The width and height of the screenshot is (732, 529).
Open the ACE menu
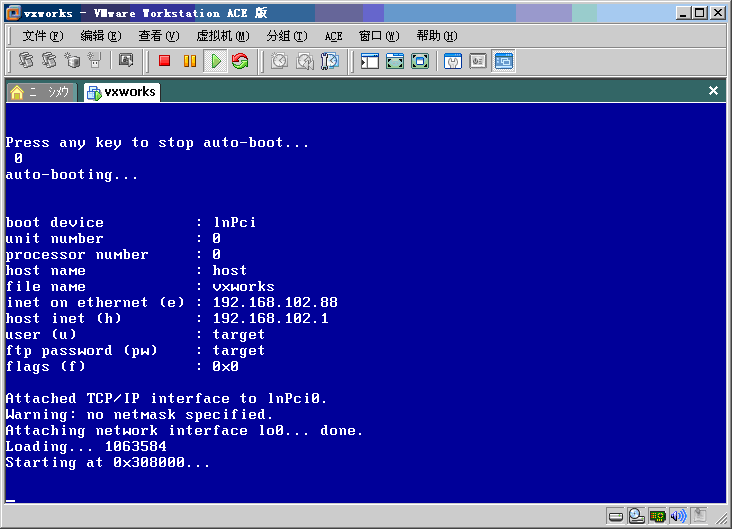[333, 36]
